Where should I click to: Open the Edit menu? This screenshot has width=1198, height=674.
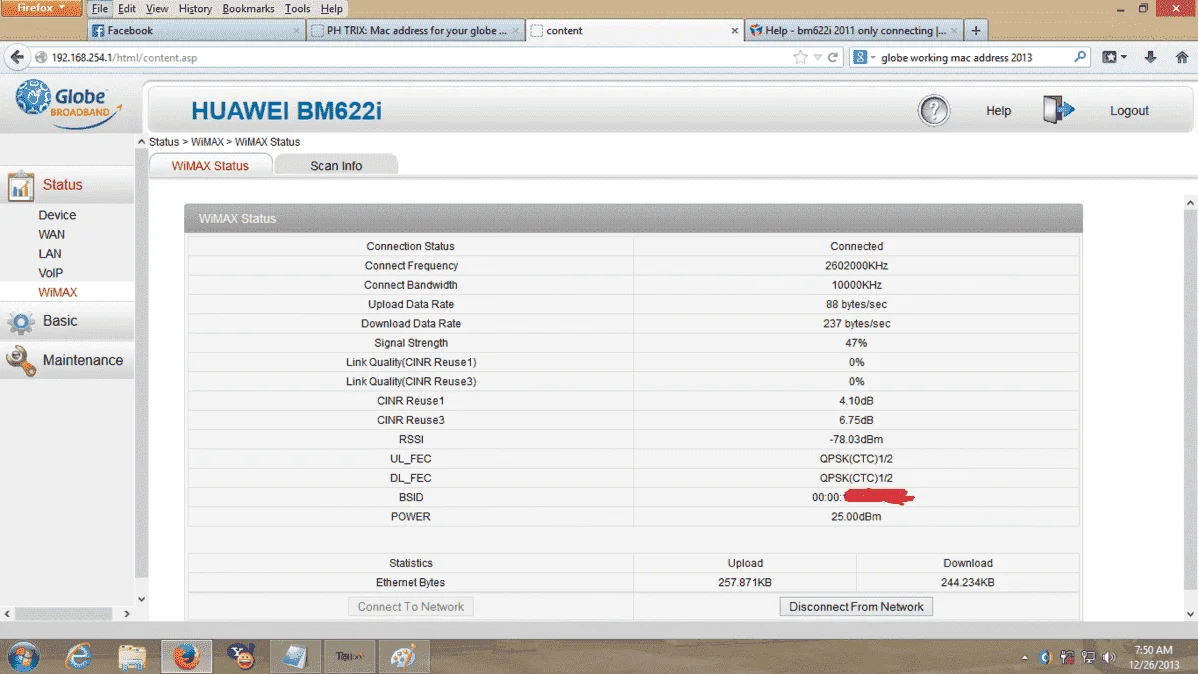[127, 8]
